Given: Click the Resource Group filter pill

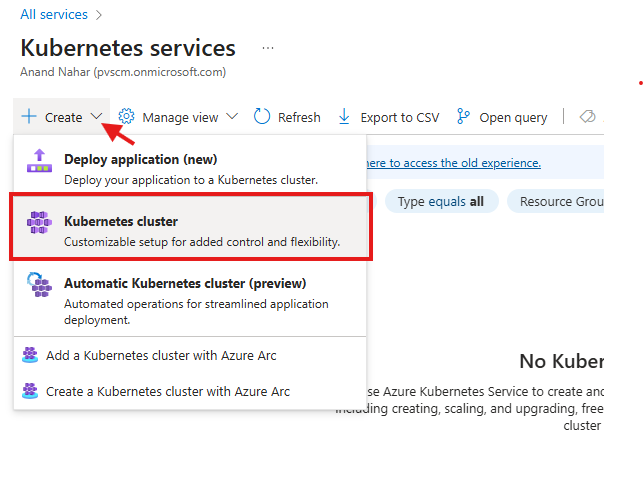Looking at the screenshot, I should (556, 201).
